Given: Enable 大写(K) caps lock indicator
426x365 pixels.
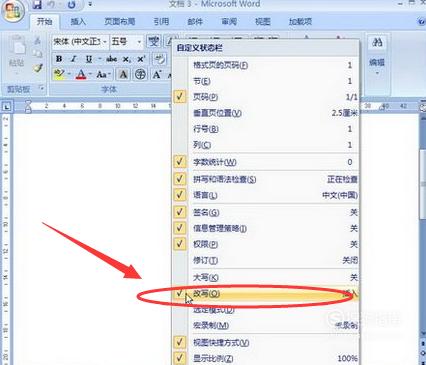Looking at the screenshot, I should [x=266, y=277].
